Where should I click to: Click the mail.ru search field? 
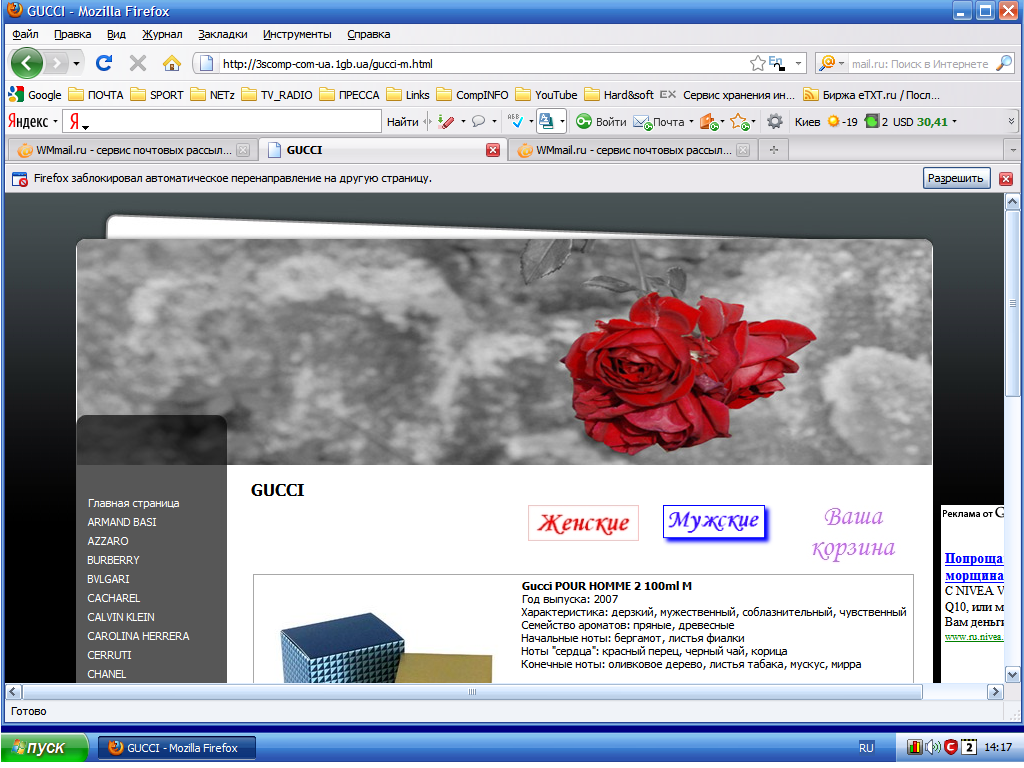coord(920,63)
